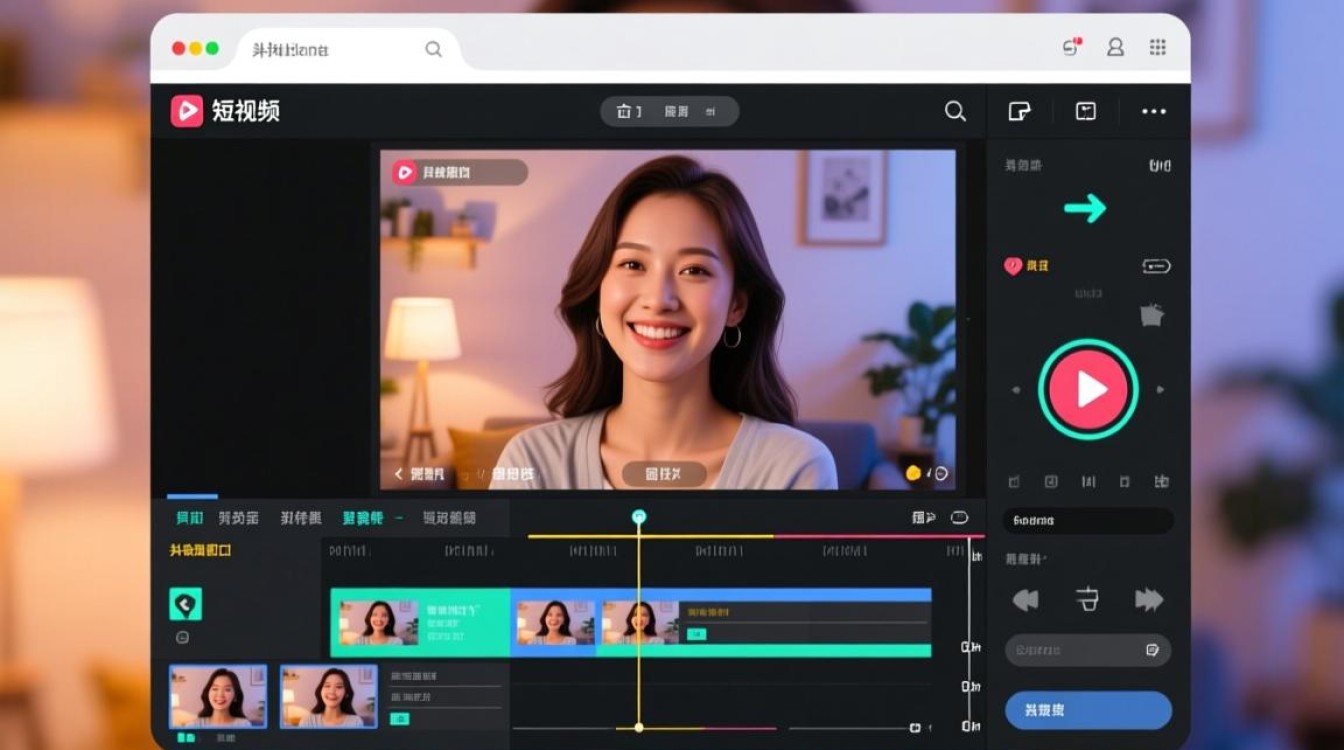Select the second large thumbnail below the track
This screenshot has width=1344, height=750.
click(329, 696)
